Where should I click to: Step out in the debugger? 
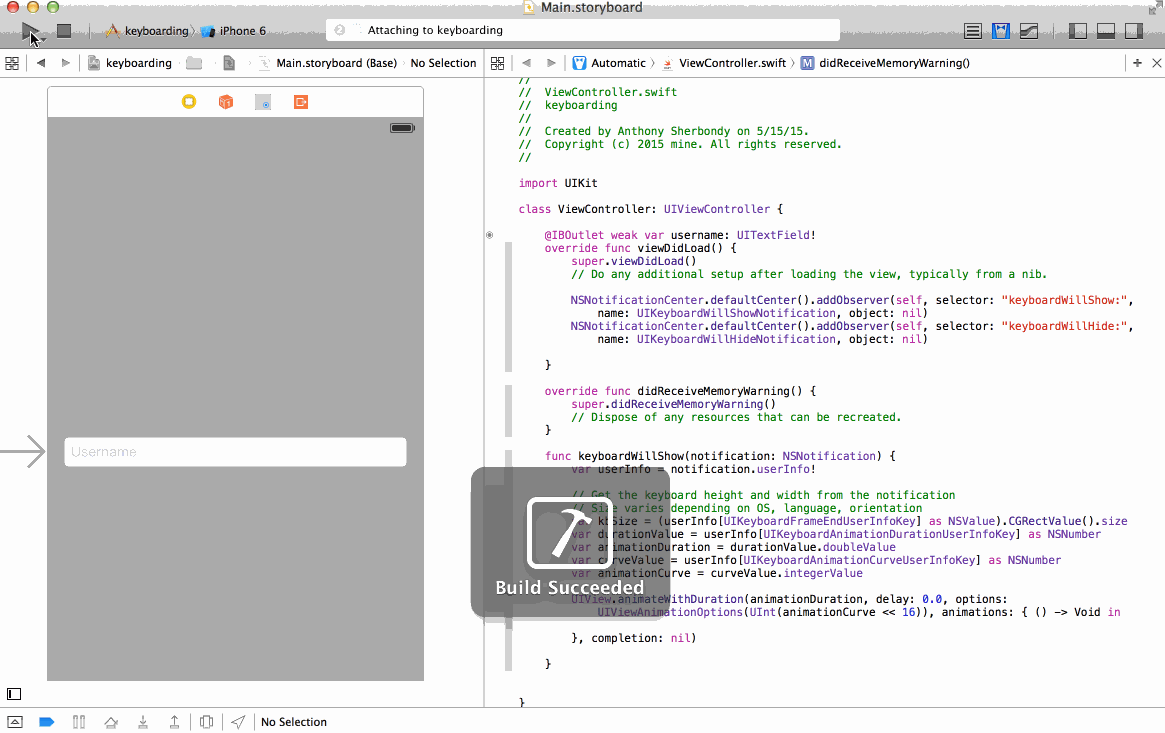coord(175,722)
